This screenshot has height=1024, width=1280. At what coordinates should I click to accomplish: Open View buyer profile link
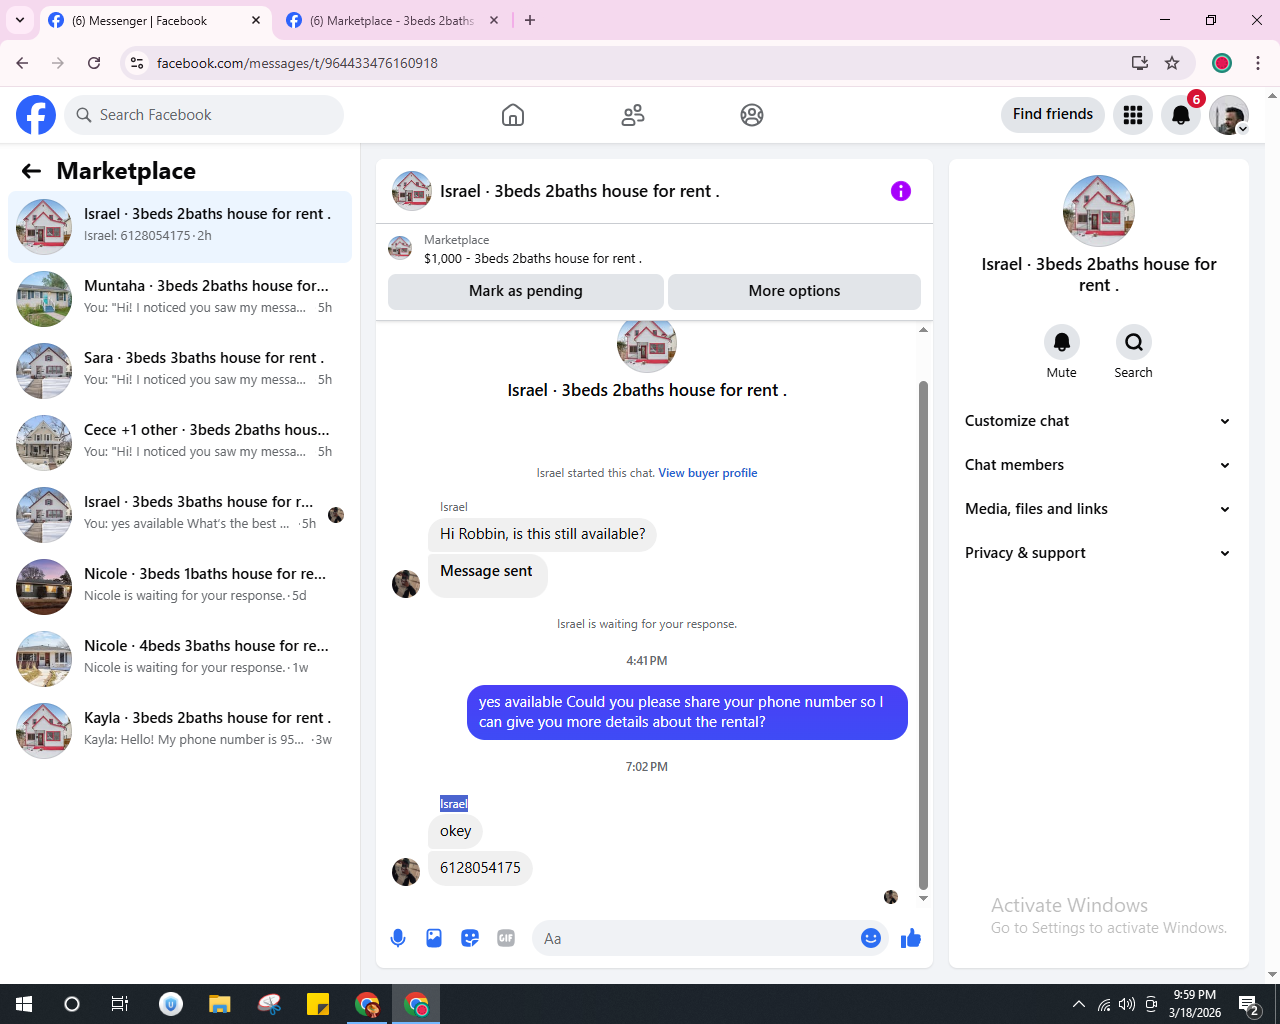(708, 473)
